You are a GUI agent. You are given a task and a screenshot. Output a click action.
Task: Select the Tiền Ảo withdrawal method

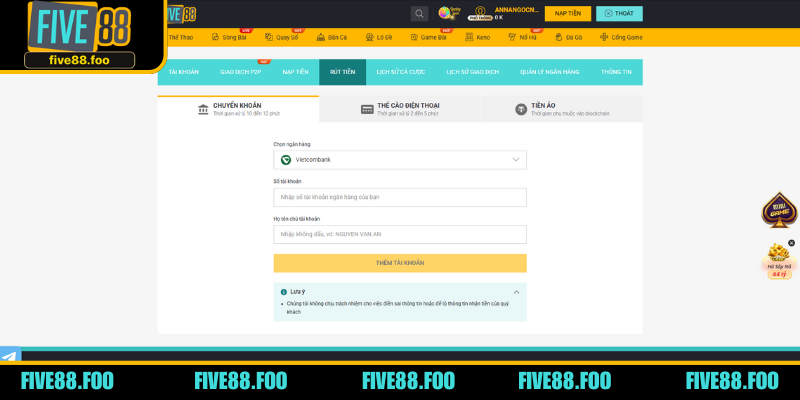pos(561,109)
